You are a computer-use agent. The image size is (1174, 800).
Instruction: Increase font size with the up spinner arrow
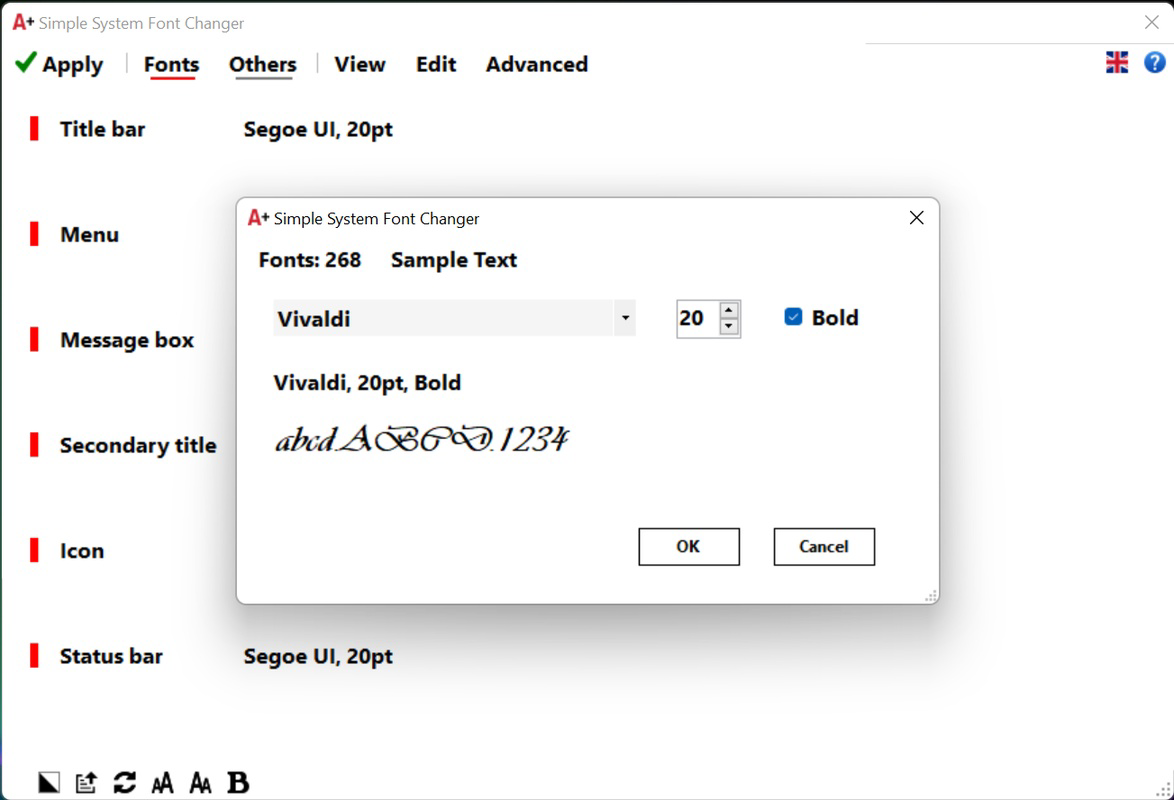729,309
